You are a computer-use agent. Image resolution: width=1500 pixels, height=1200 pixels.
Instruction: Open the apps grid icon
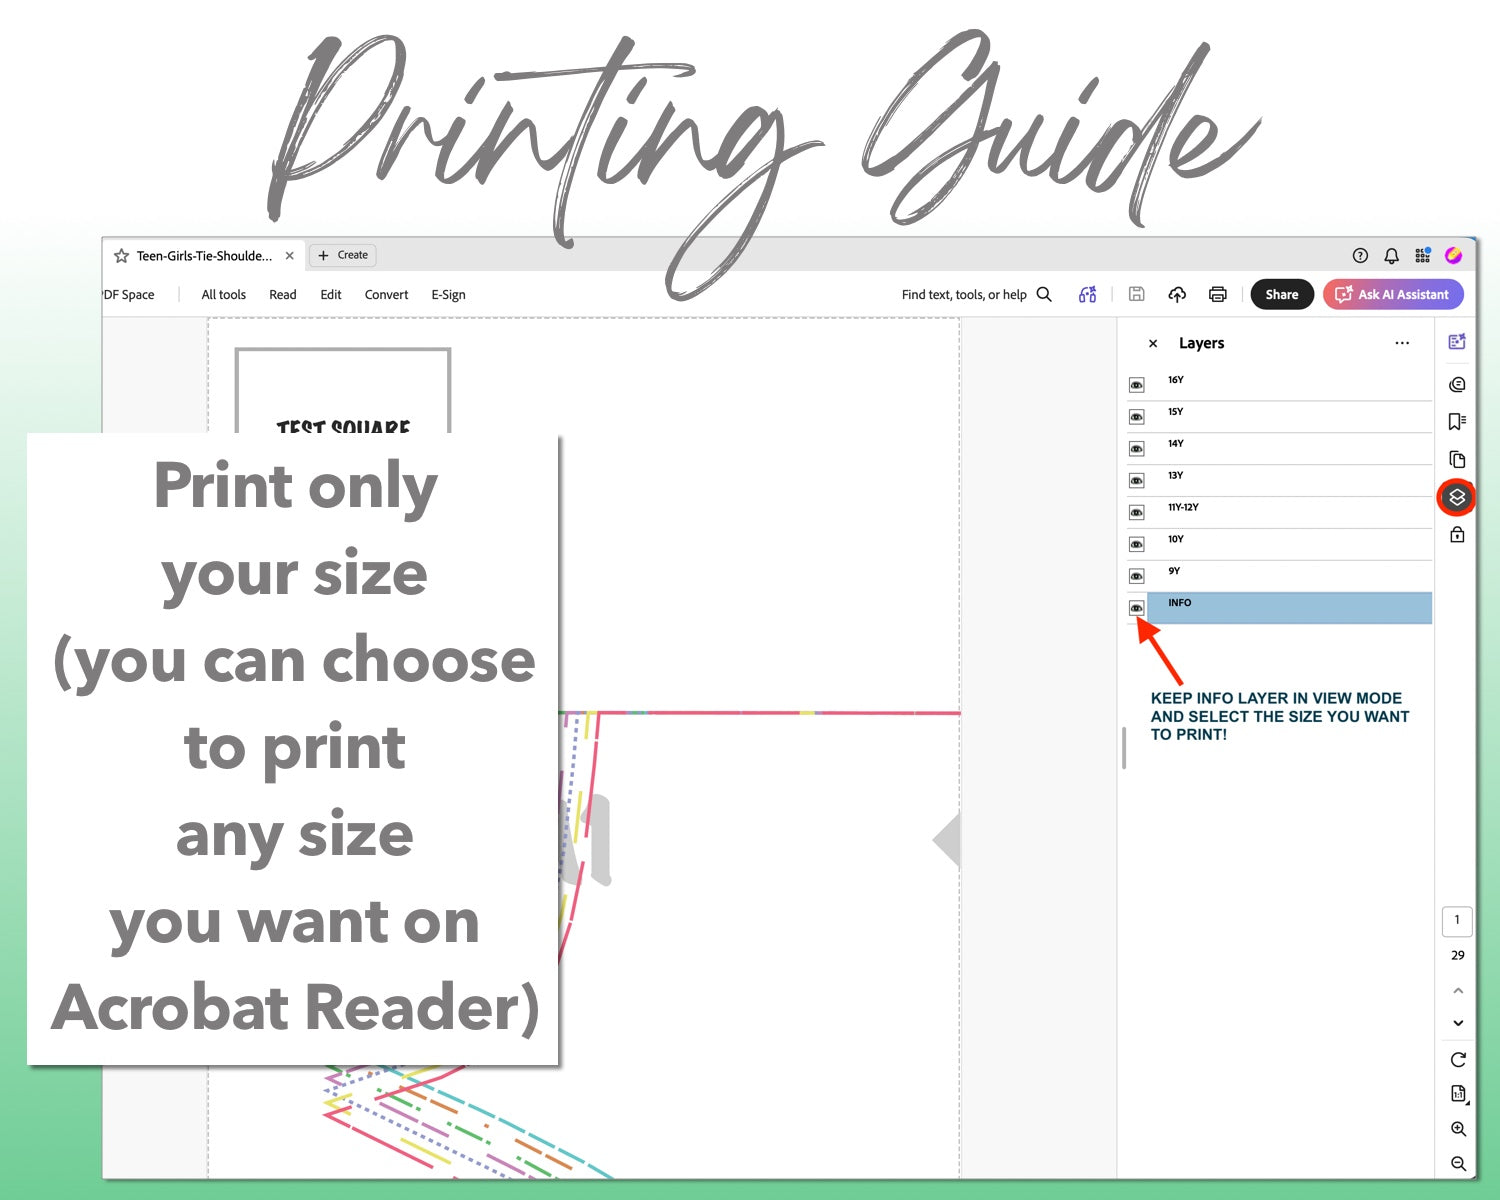point(1422,256)
